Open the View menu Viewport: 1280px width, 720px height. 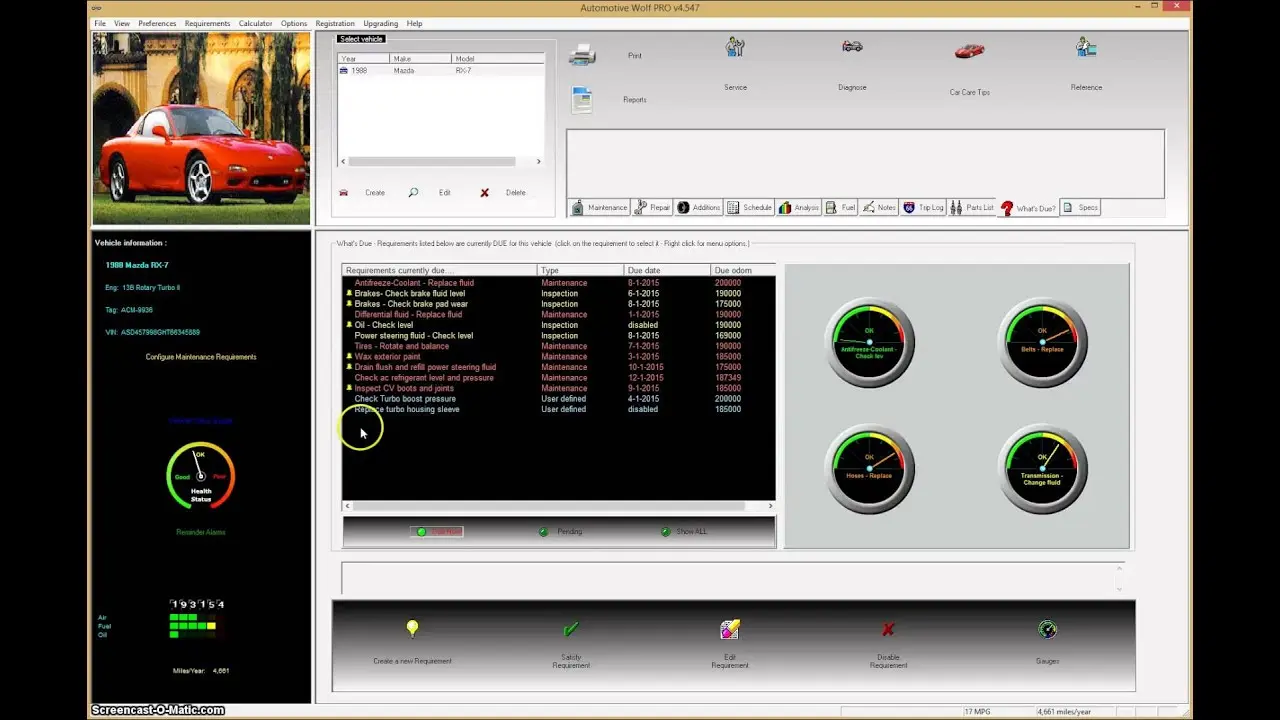(122, 23)
